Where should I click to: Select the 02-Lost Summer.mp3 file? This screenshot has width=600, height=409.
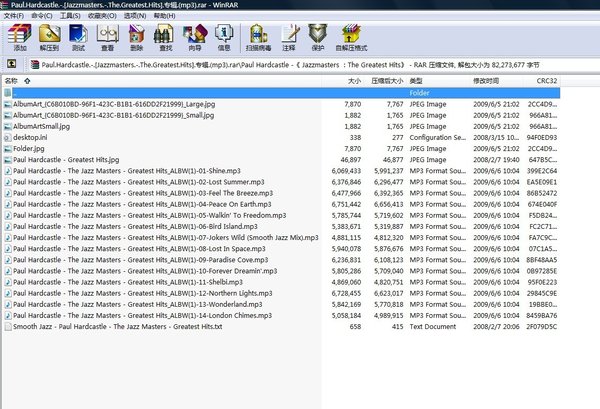click(139, 182)
